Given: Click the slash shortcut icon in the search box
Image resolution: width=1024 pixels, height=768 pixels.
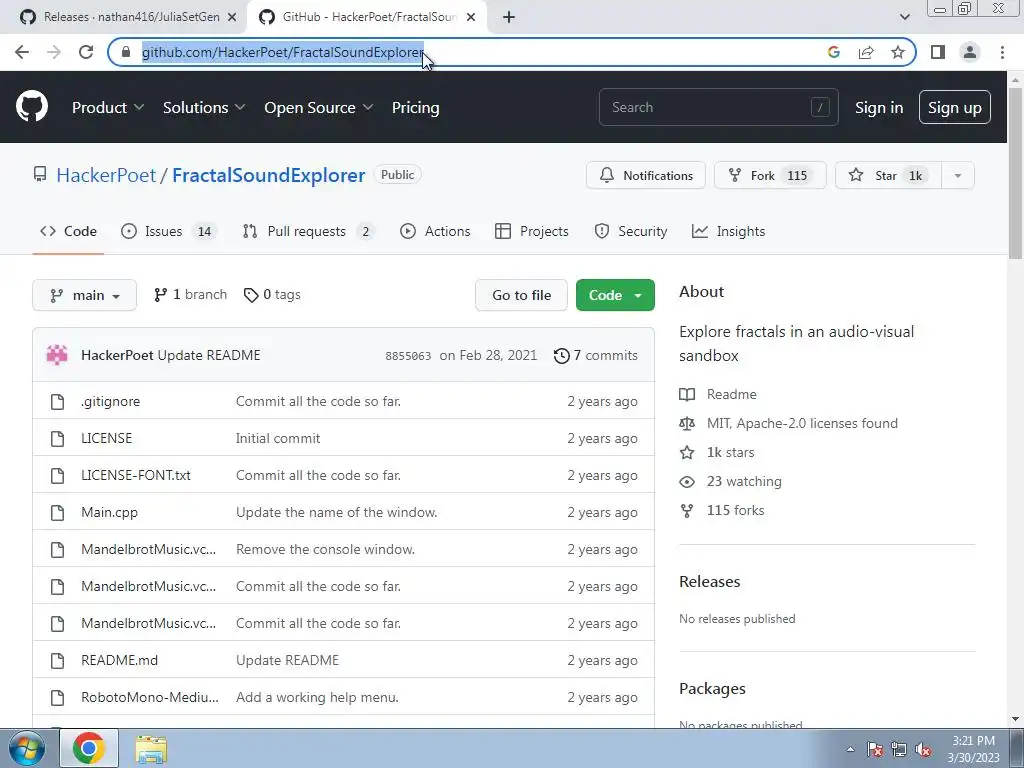Looking at the screenshot, I should (x=820, y=107).
